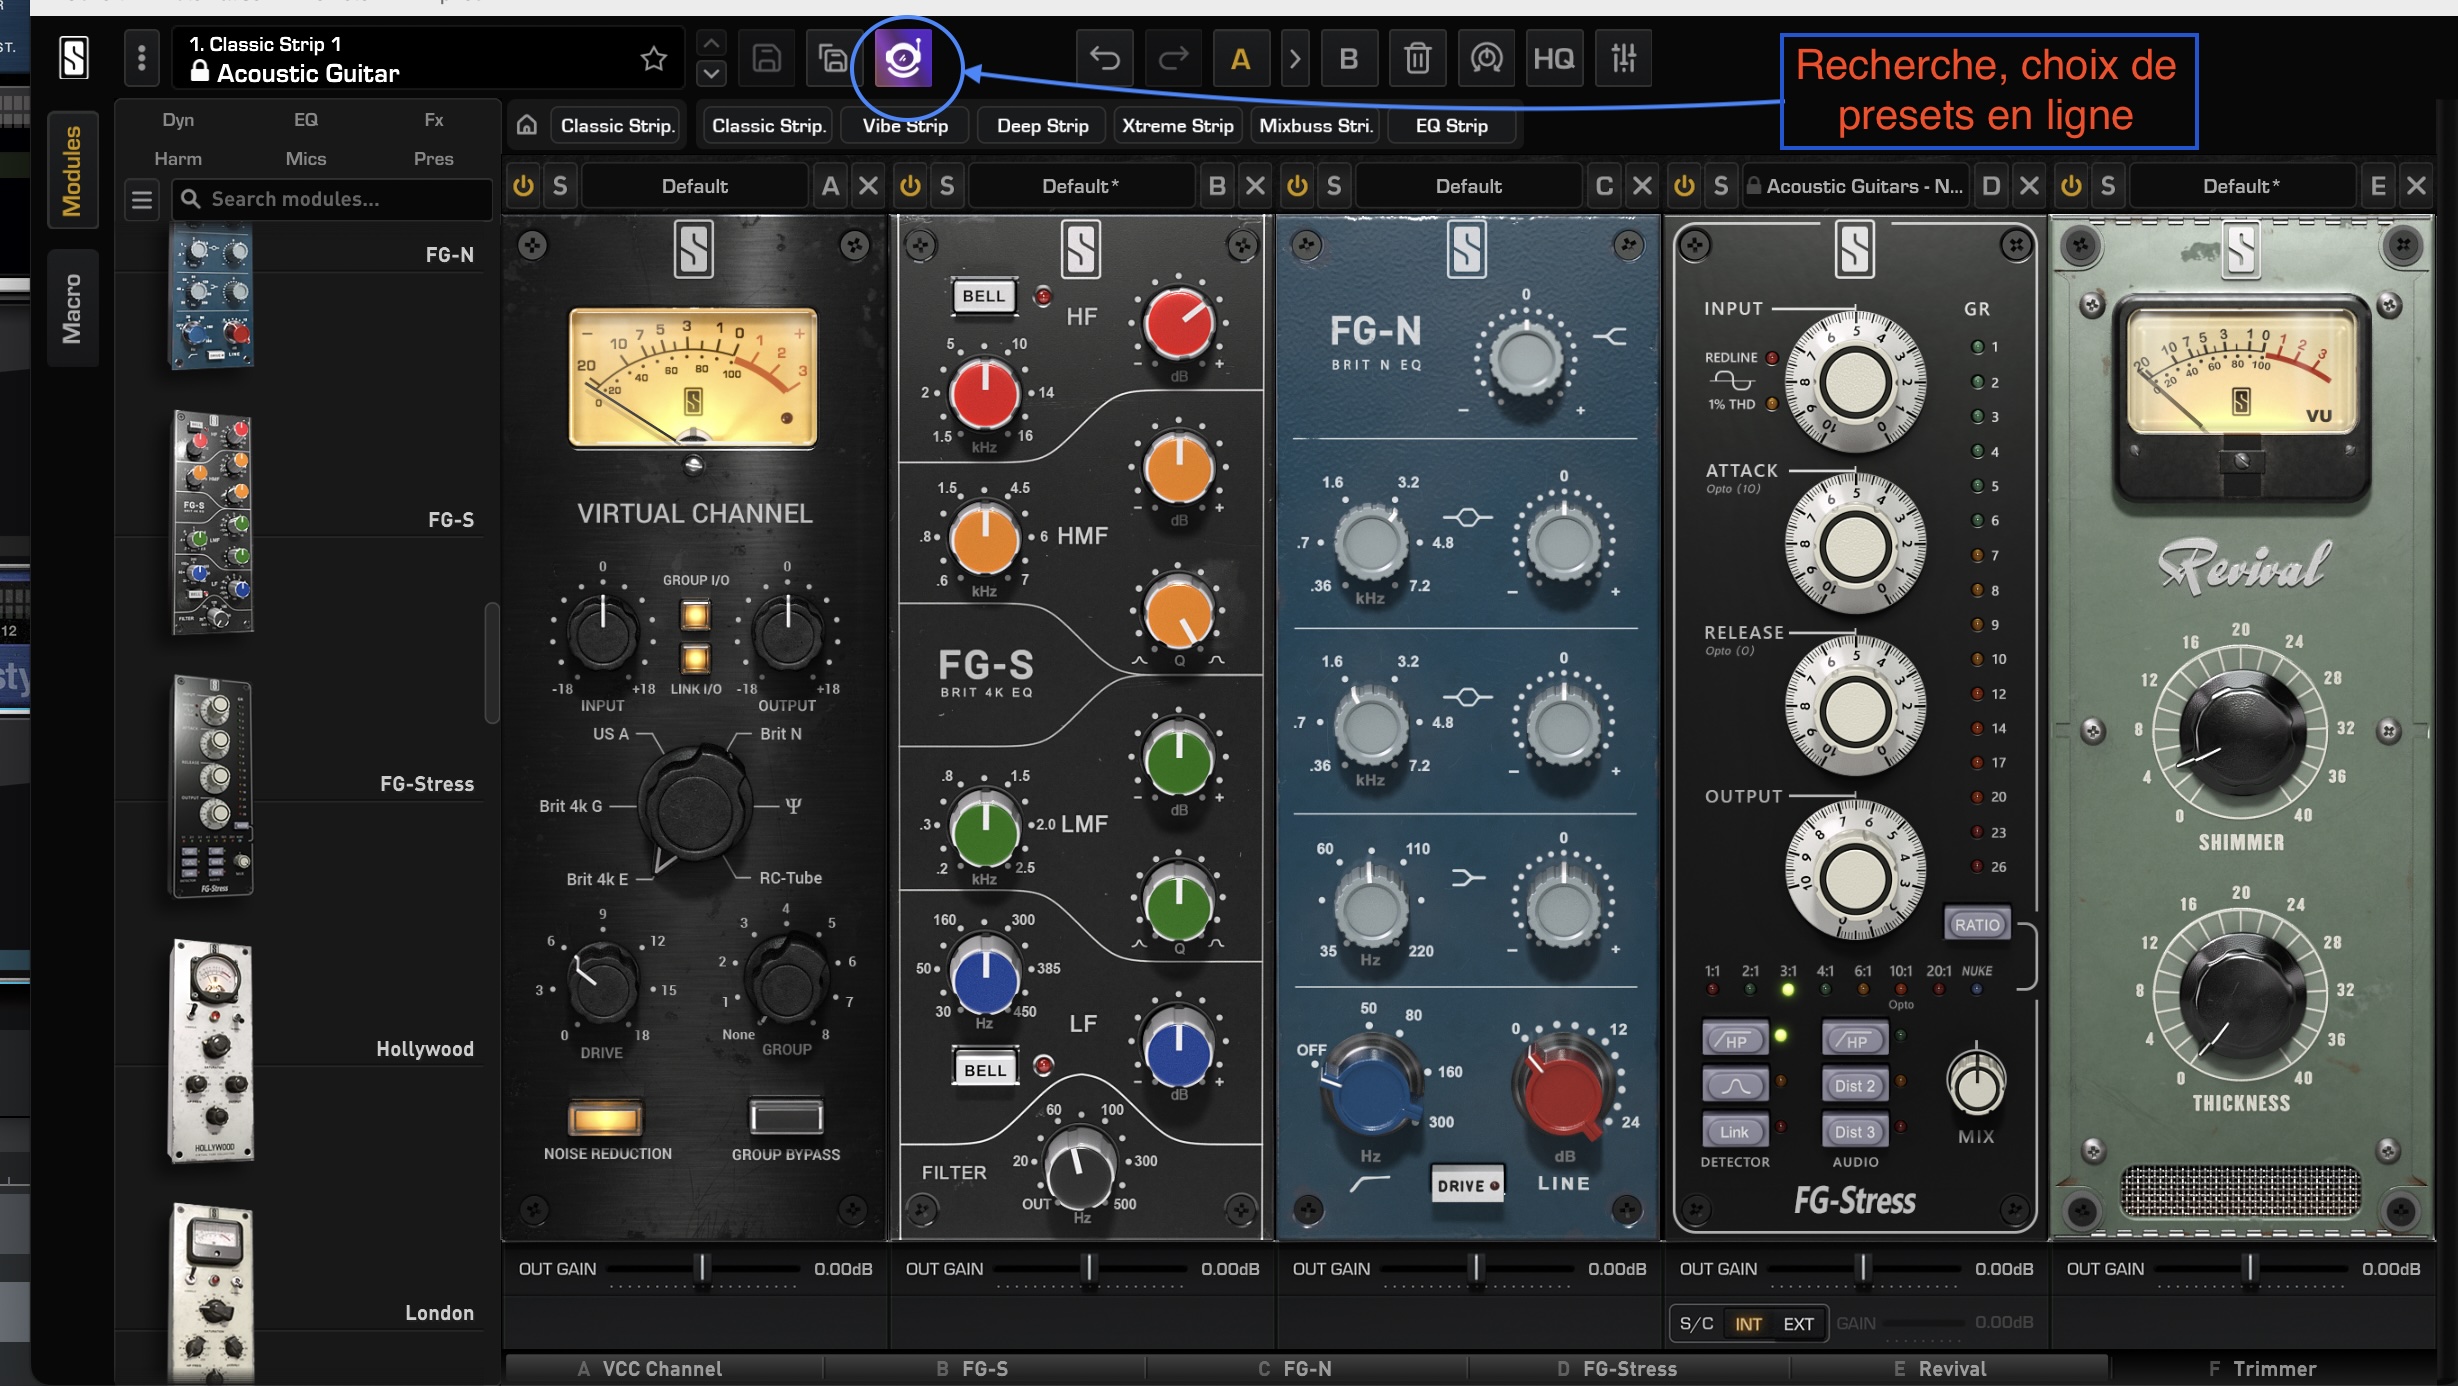Viewport: 2458px width, 1386px height.
Task: Solo module slot C
Action: pyautogui.click(x=1334, y=186)
